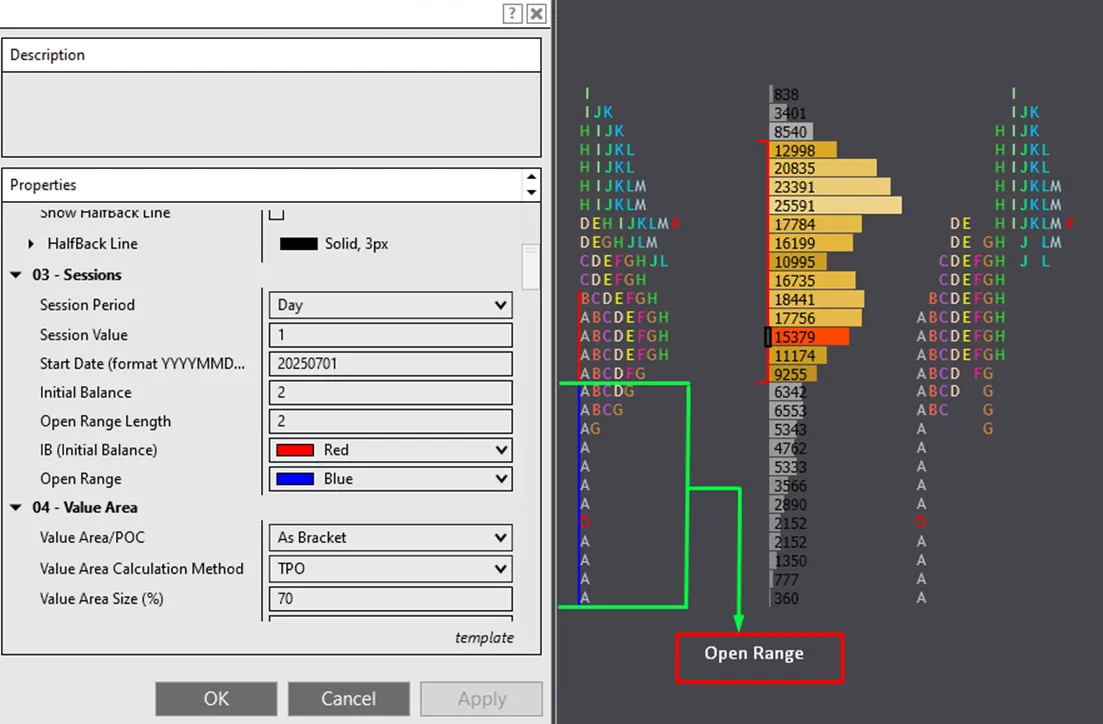Screen dimensions: 1103x724
Task: Close the properties dialog window
Action: 537,13
